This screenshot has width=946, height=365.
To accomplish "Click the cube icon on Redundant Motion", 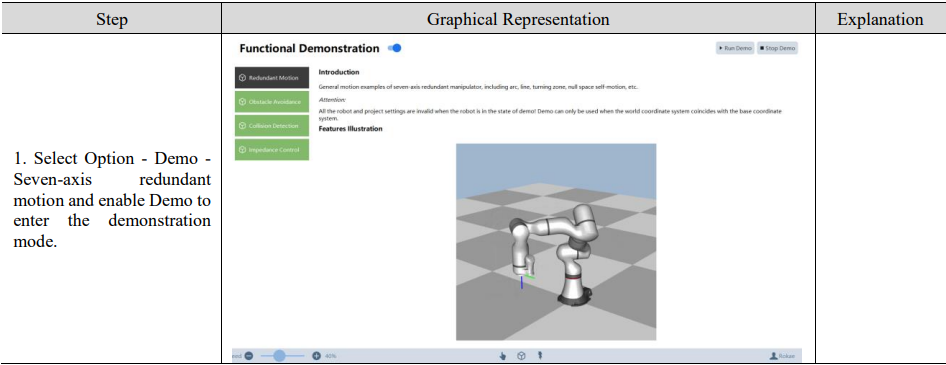I will [243, 78].
